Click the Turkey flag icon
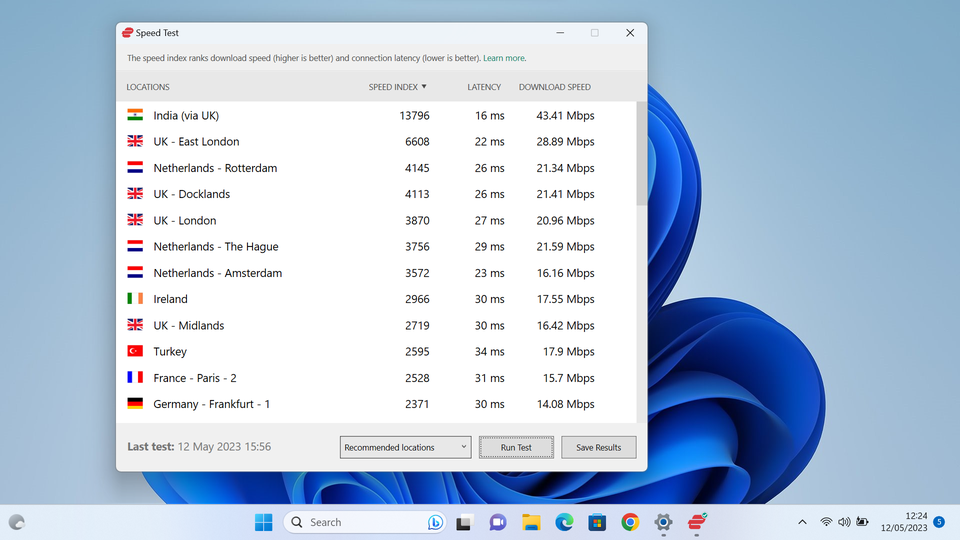The height and width of the screenshot is (540, 960). (x=135, y=351)
